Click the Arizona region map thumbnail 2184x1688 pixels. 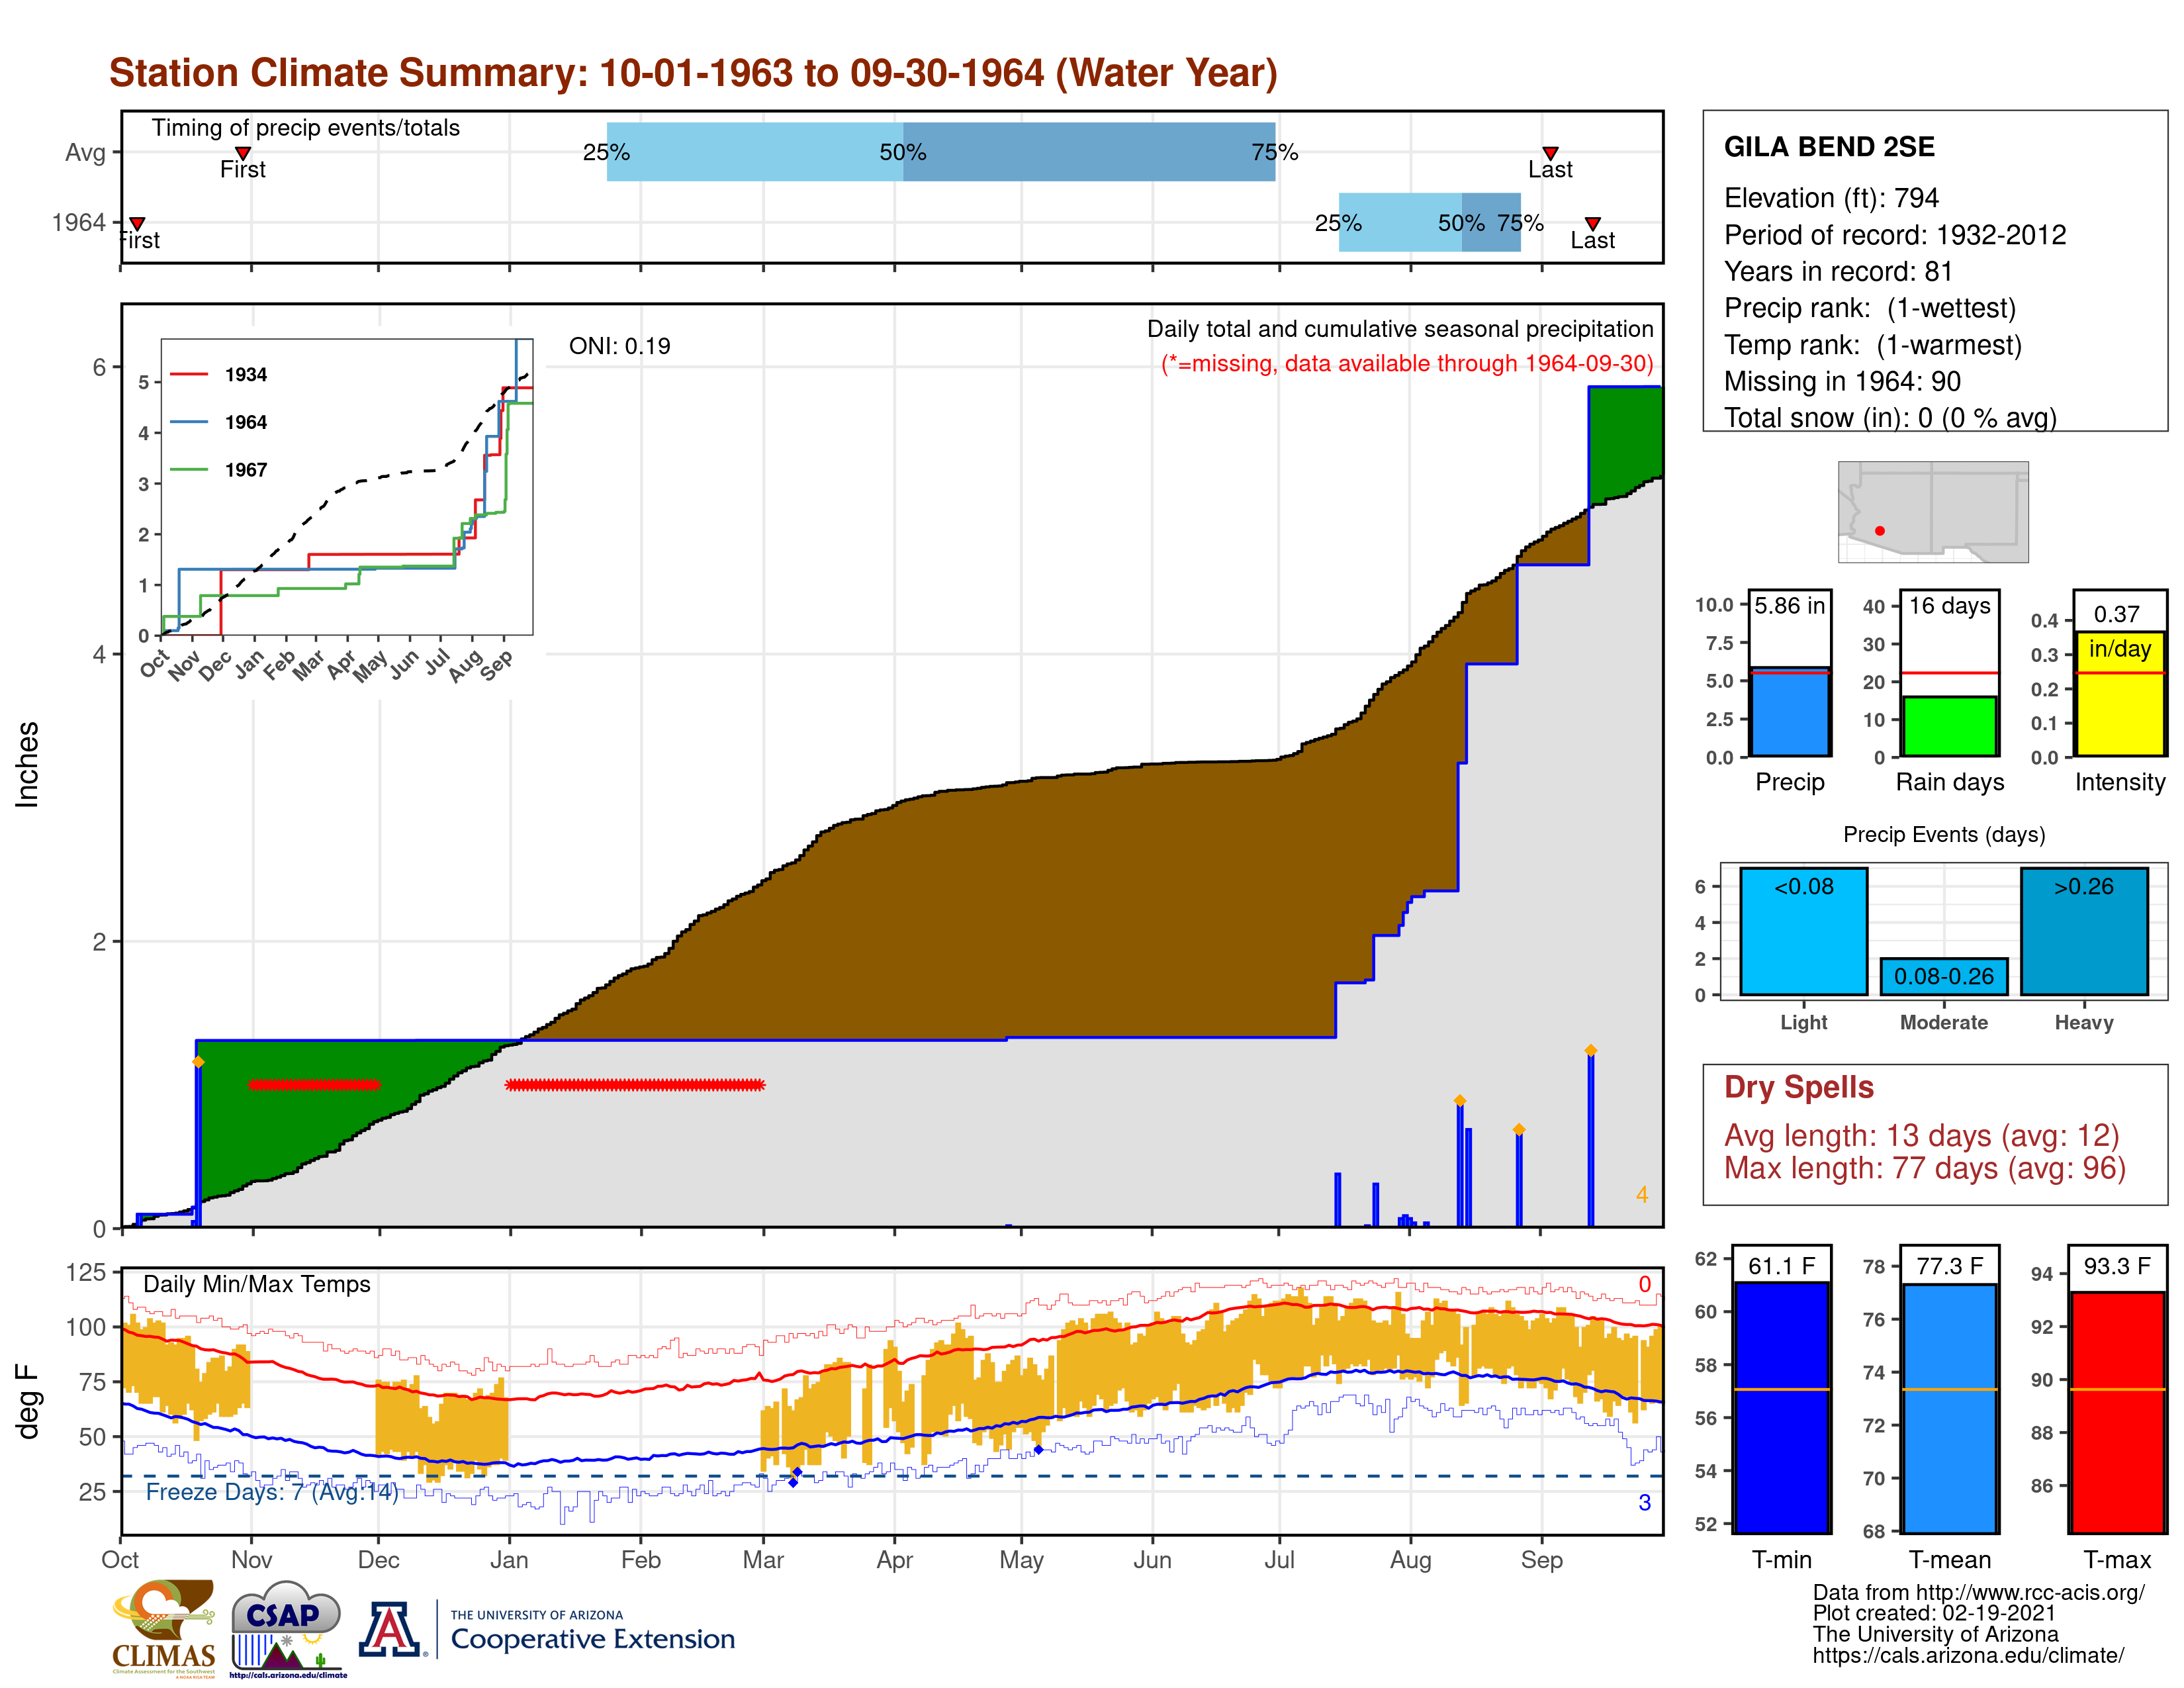(x=1933, y=511)
